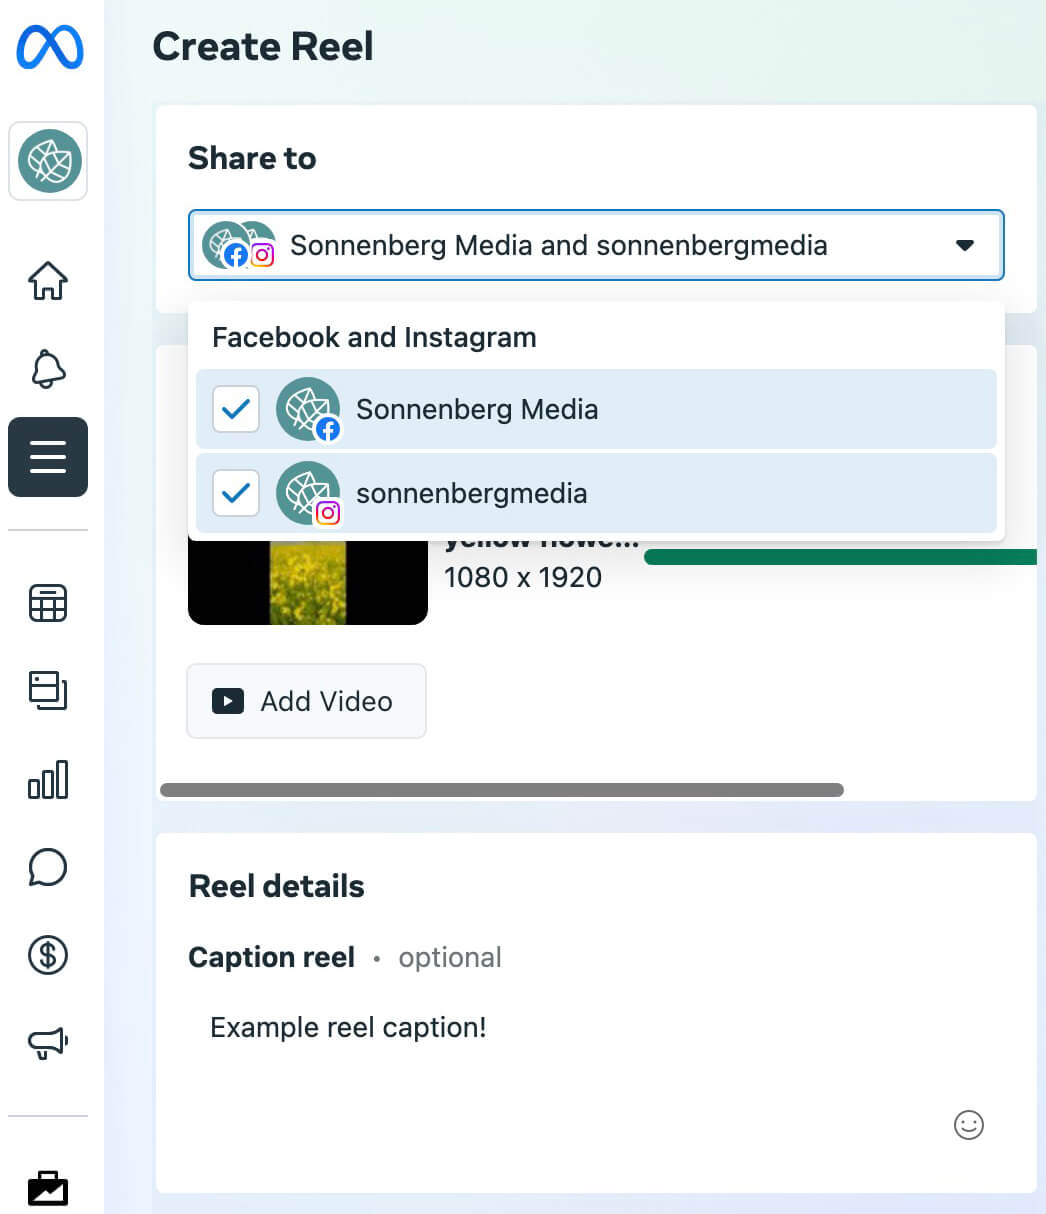
Task: Open Ads megaphone icon
Action: click(48, 1043)
